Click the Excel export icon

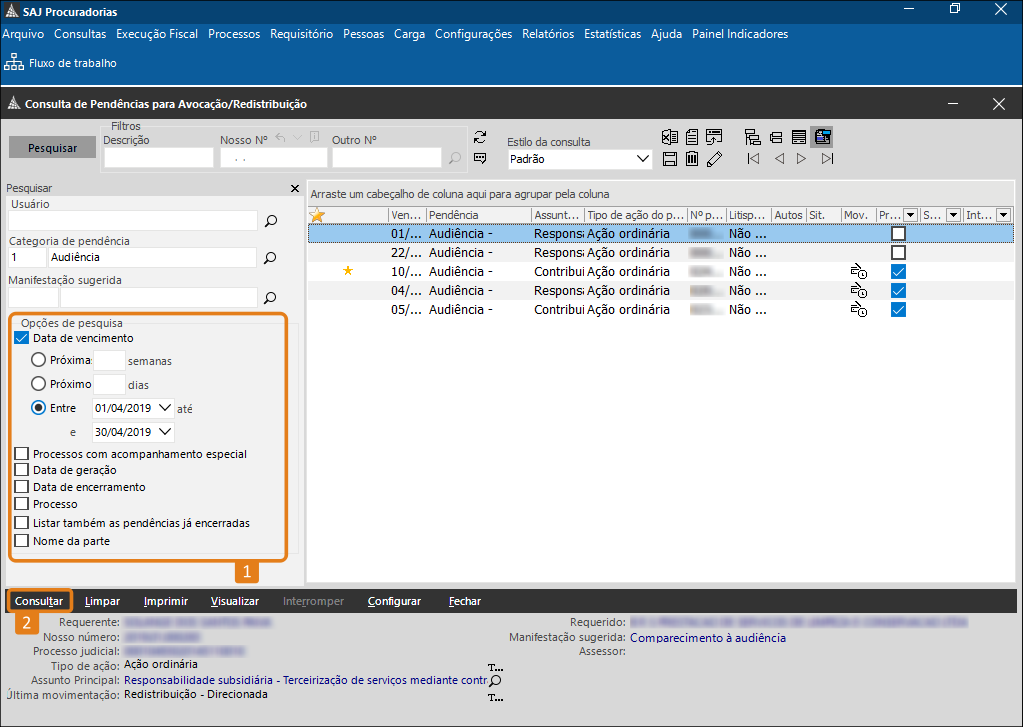[670, 137]
